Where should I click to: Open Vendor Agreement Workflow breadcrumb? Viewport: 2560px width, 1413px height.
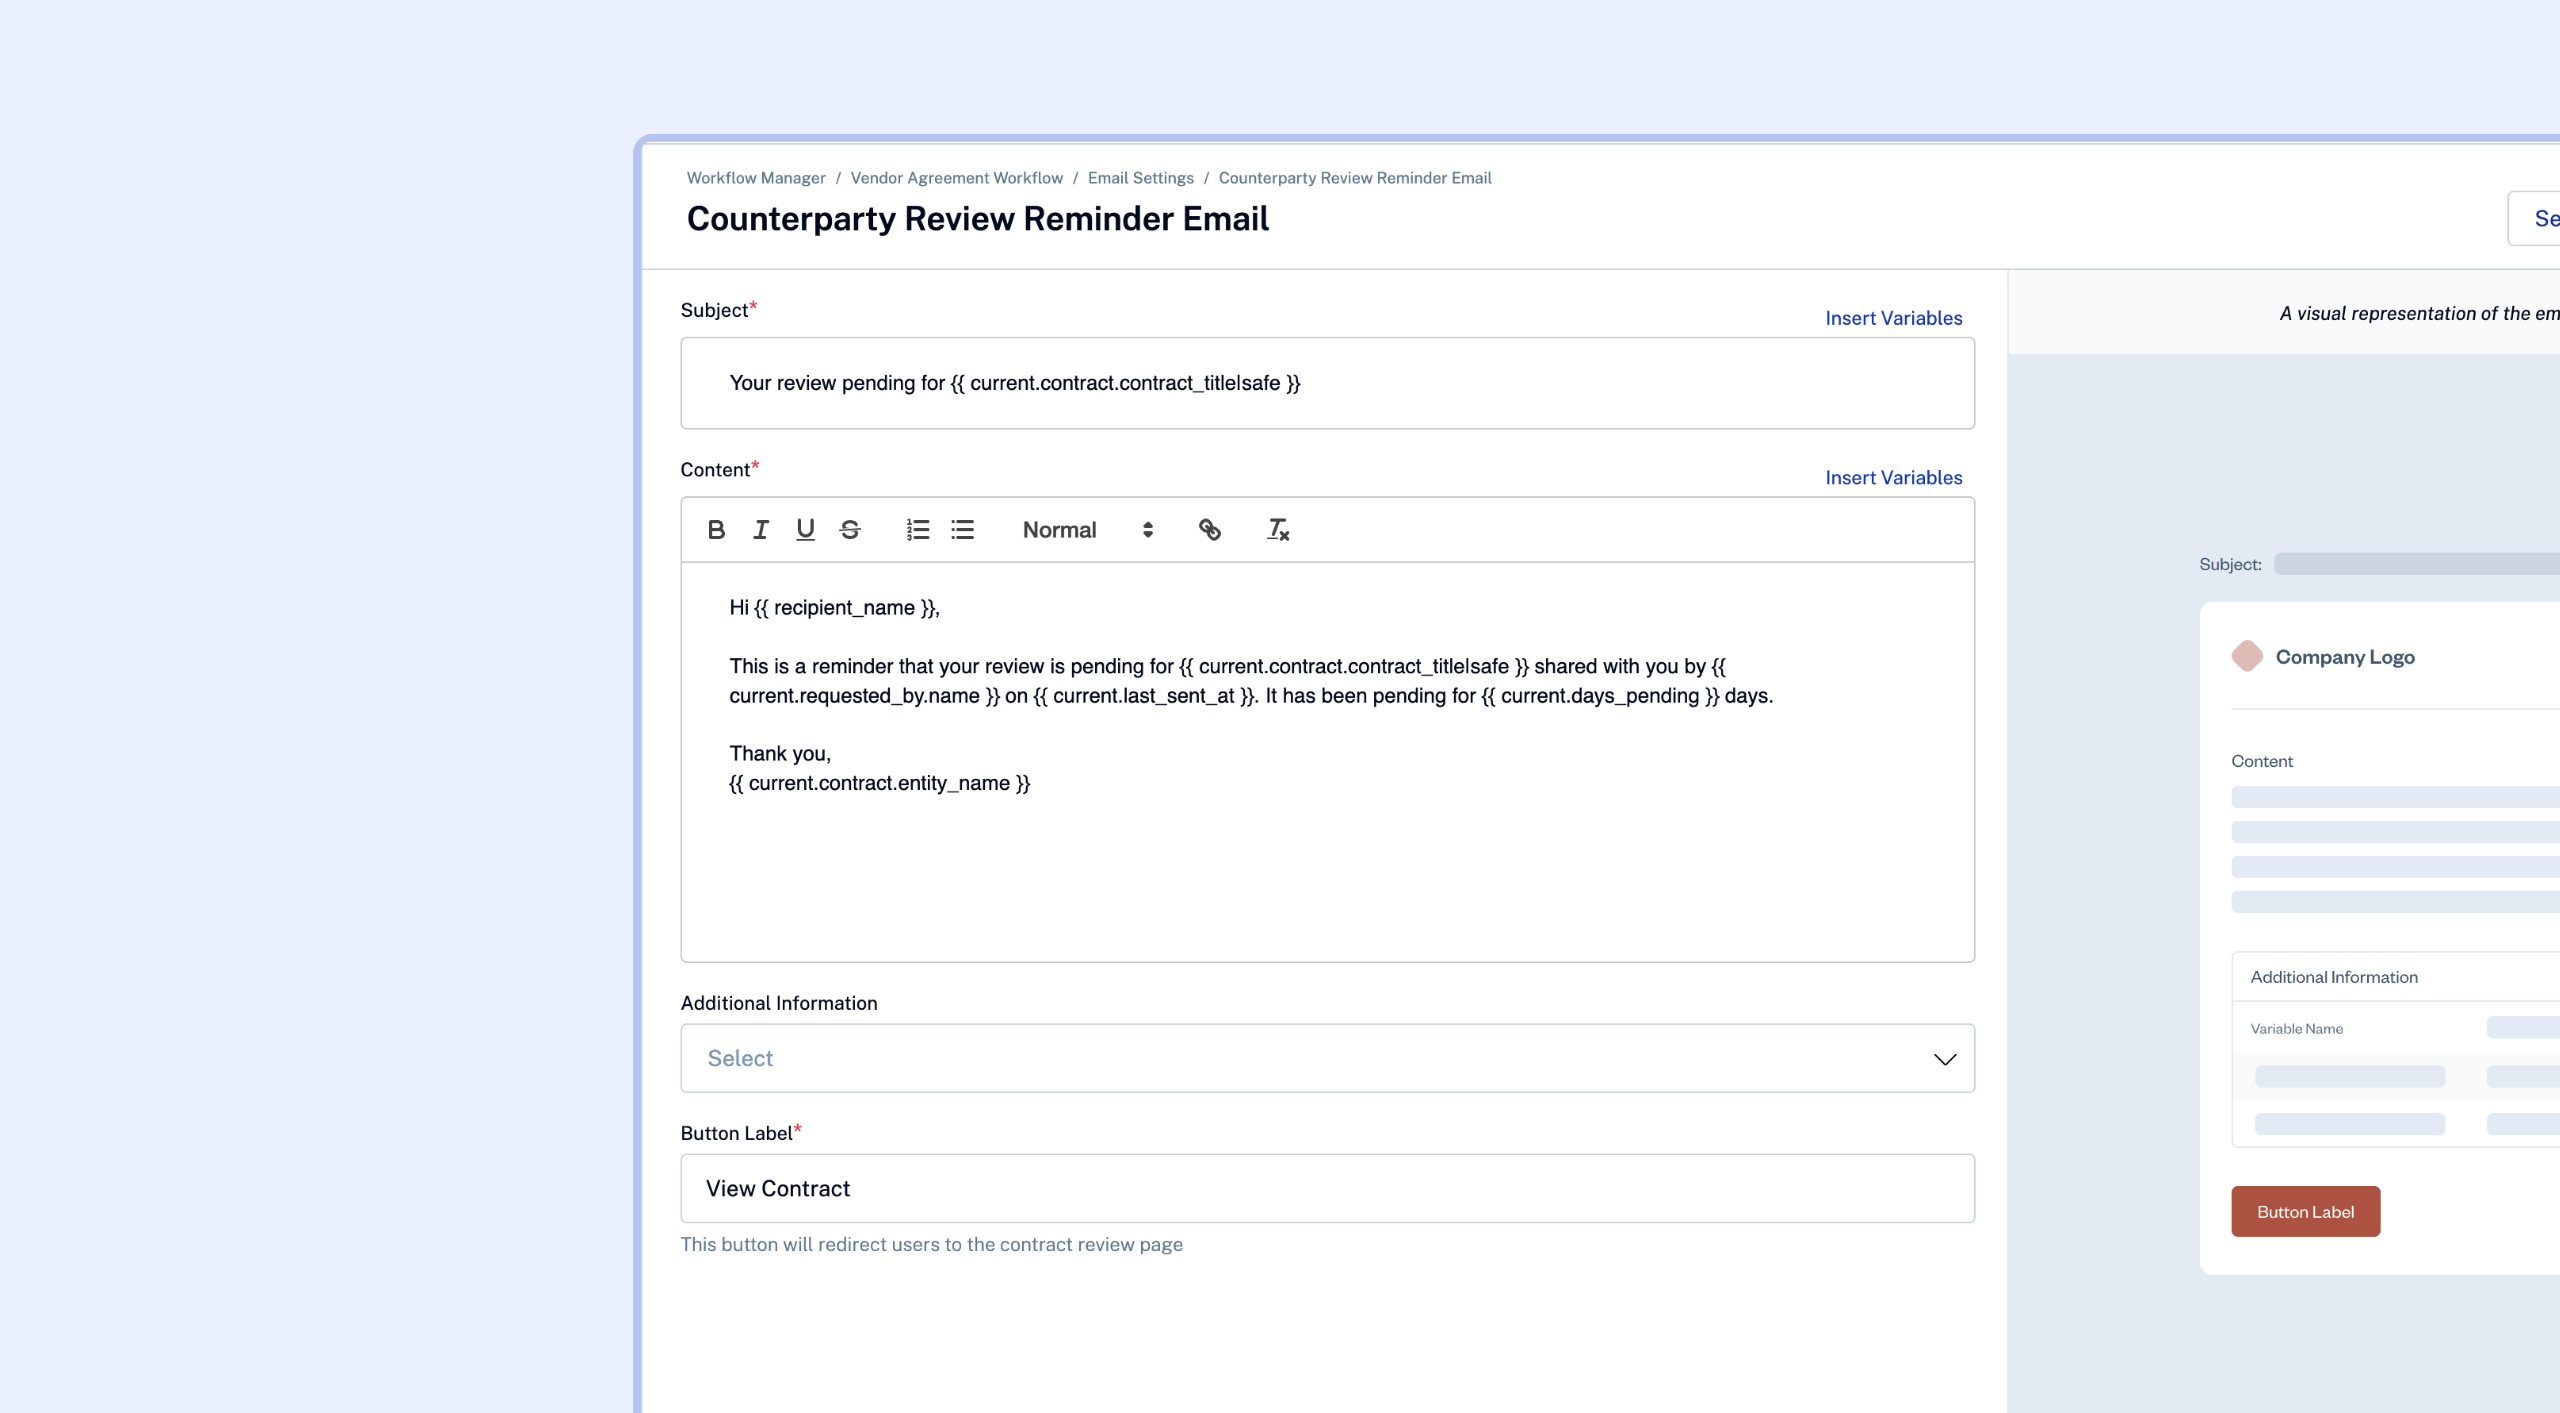pyautogui.click(x=956, y=178)
